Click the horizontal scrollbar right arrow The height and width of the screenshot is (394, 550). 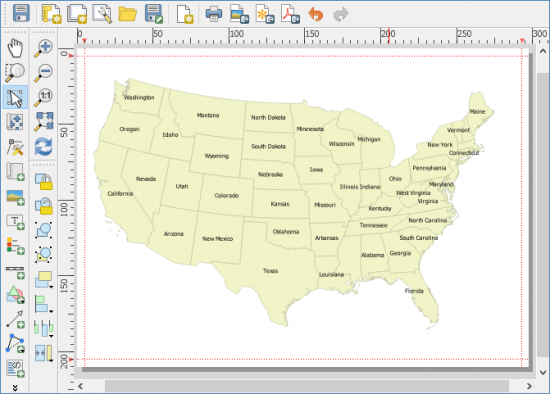(529, 386)
